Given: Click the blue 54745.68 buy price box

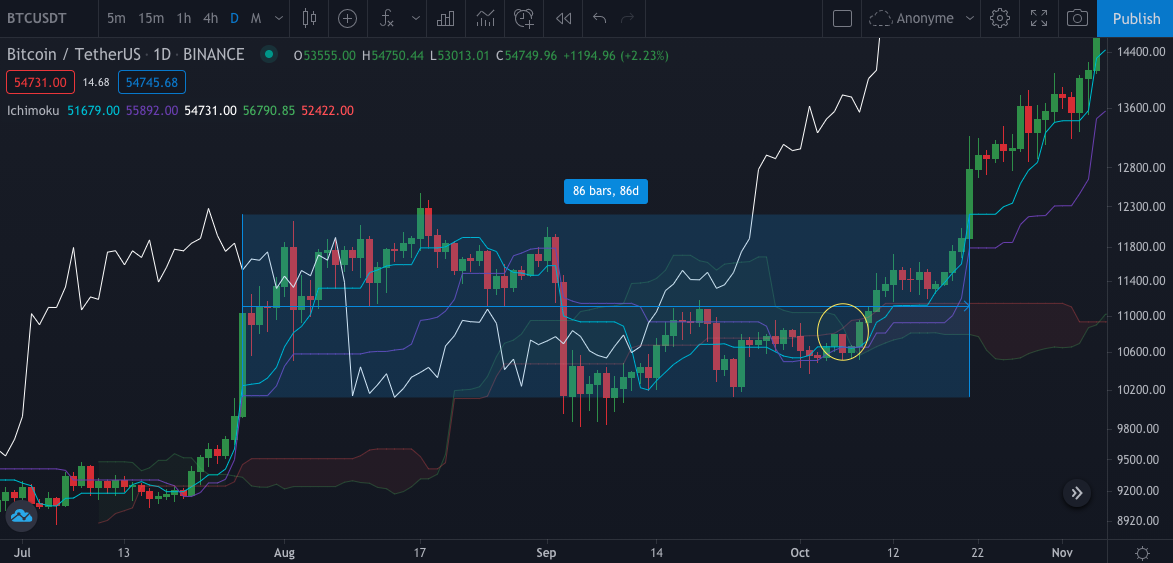Looking at the screenshot, I should tap(152, 82).
